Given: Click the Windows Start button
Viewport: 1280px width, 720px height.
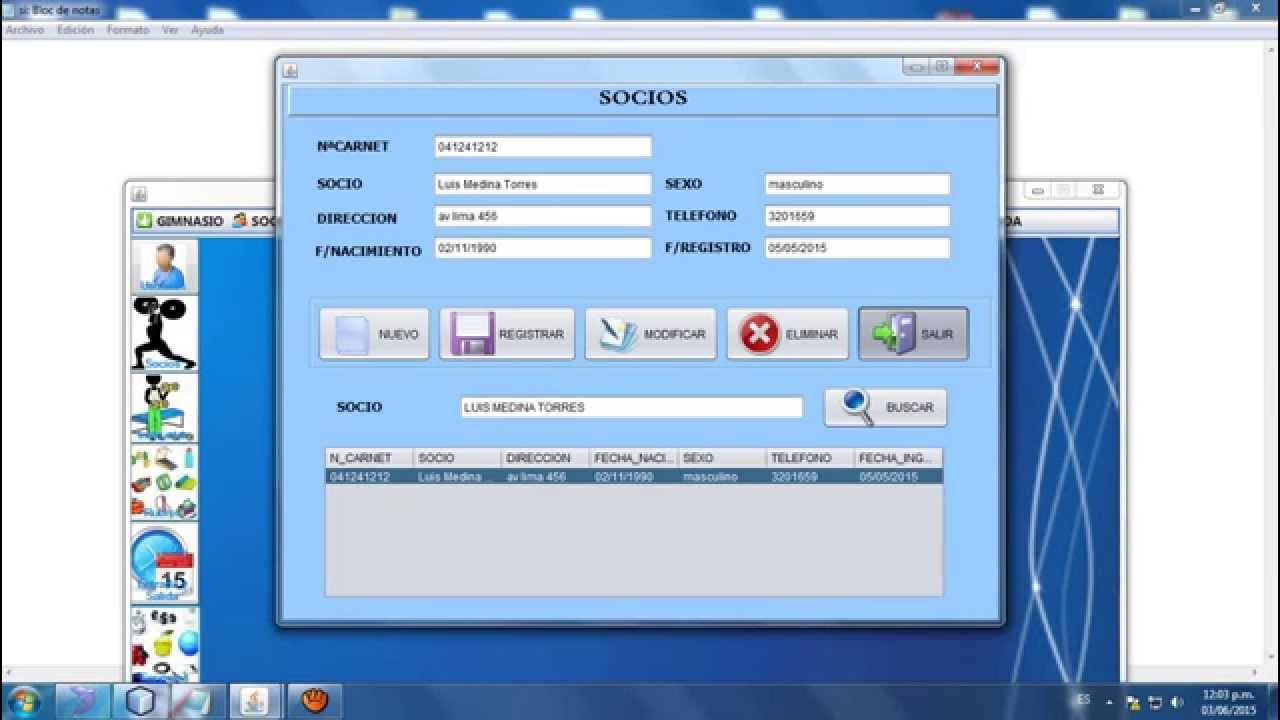Looking at the screenshot, I should tap(24, 700).
